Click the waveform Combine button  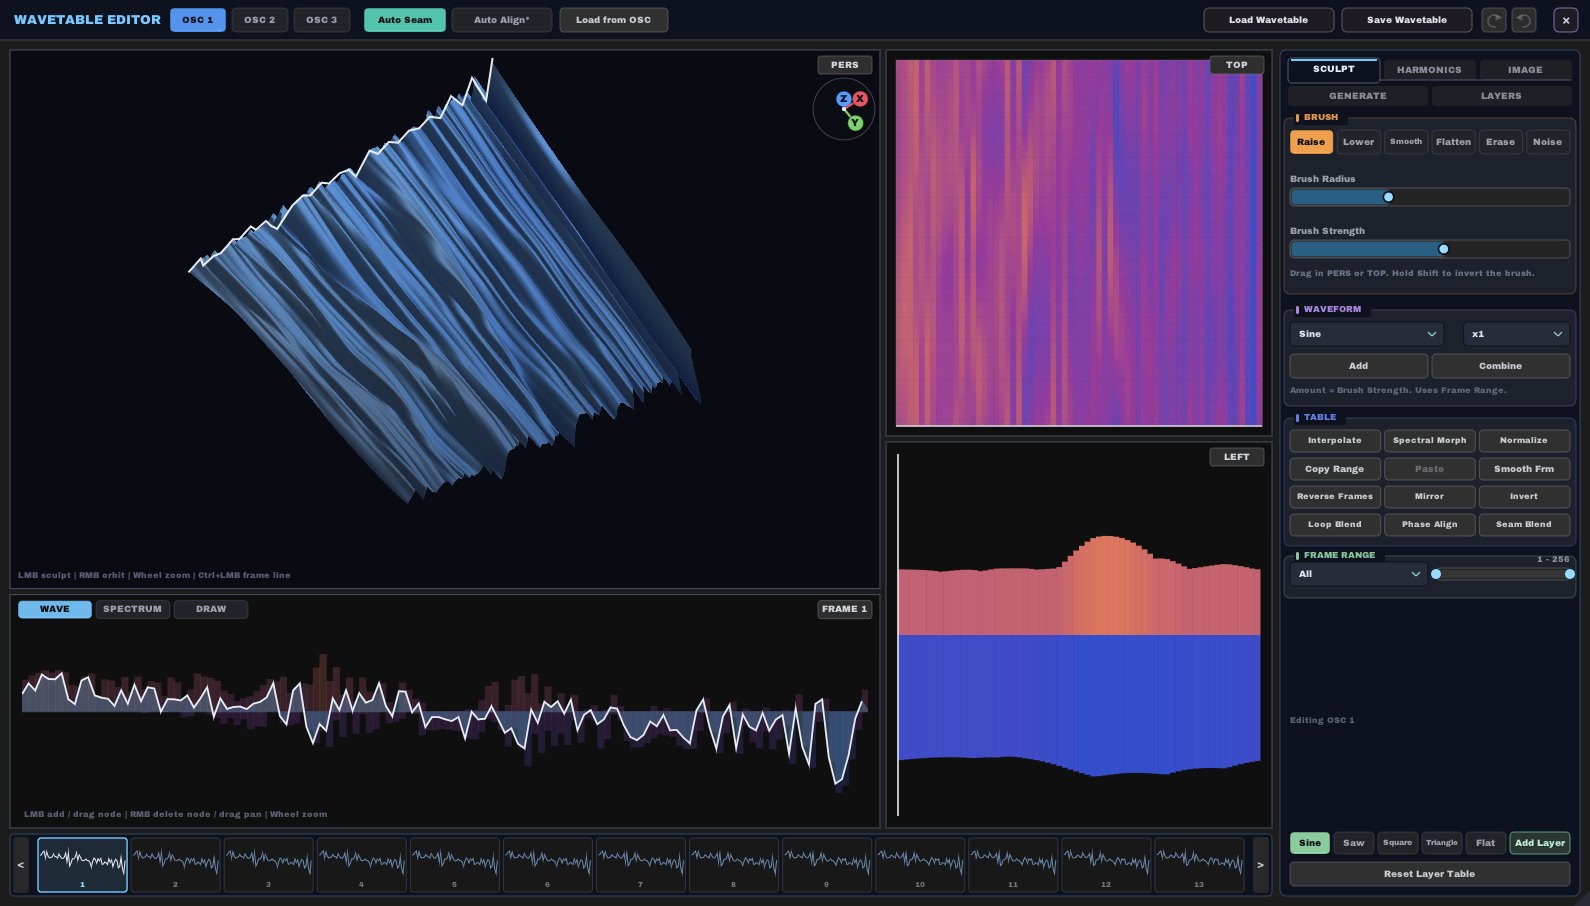click(1501, 366)
